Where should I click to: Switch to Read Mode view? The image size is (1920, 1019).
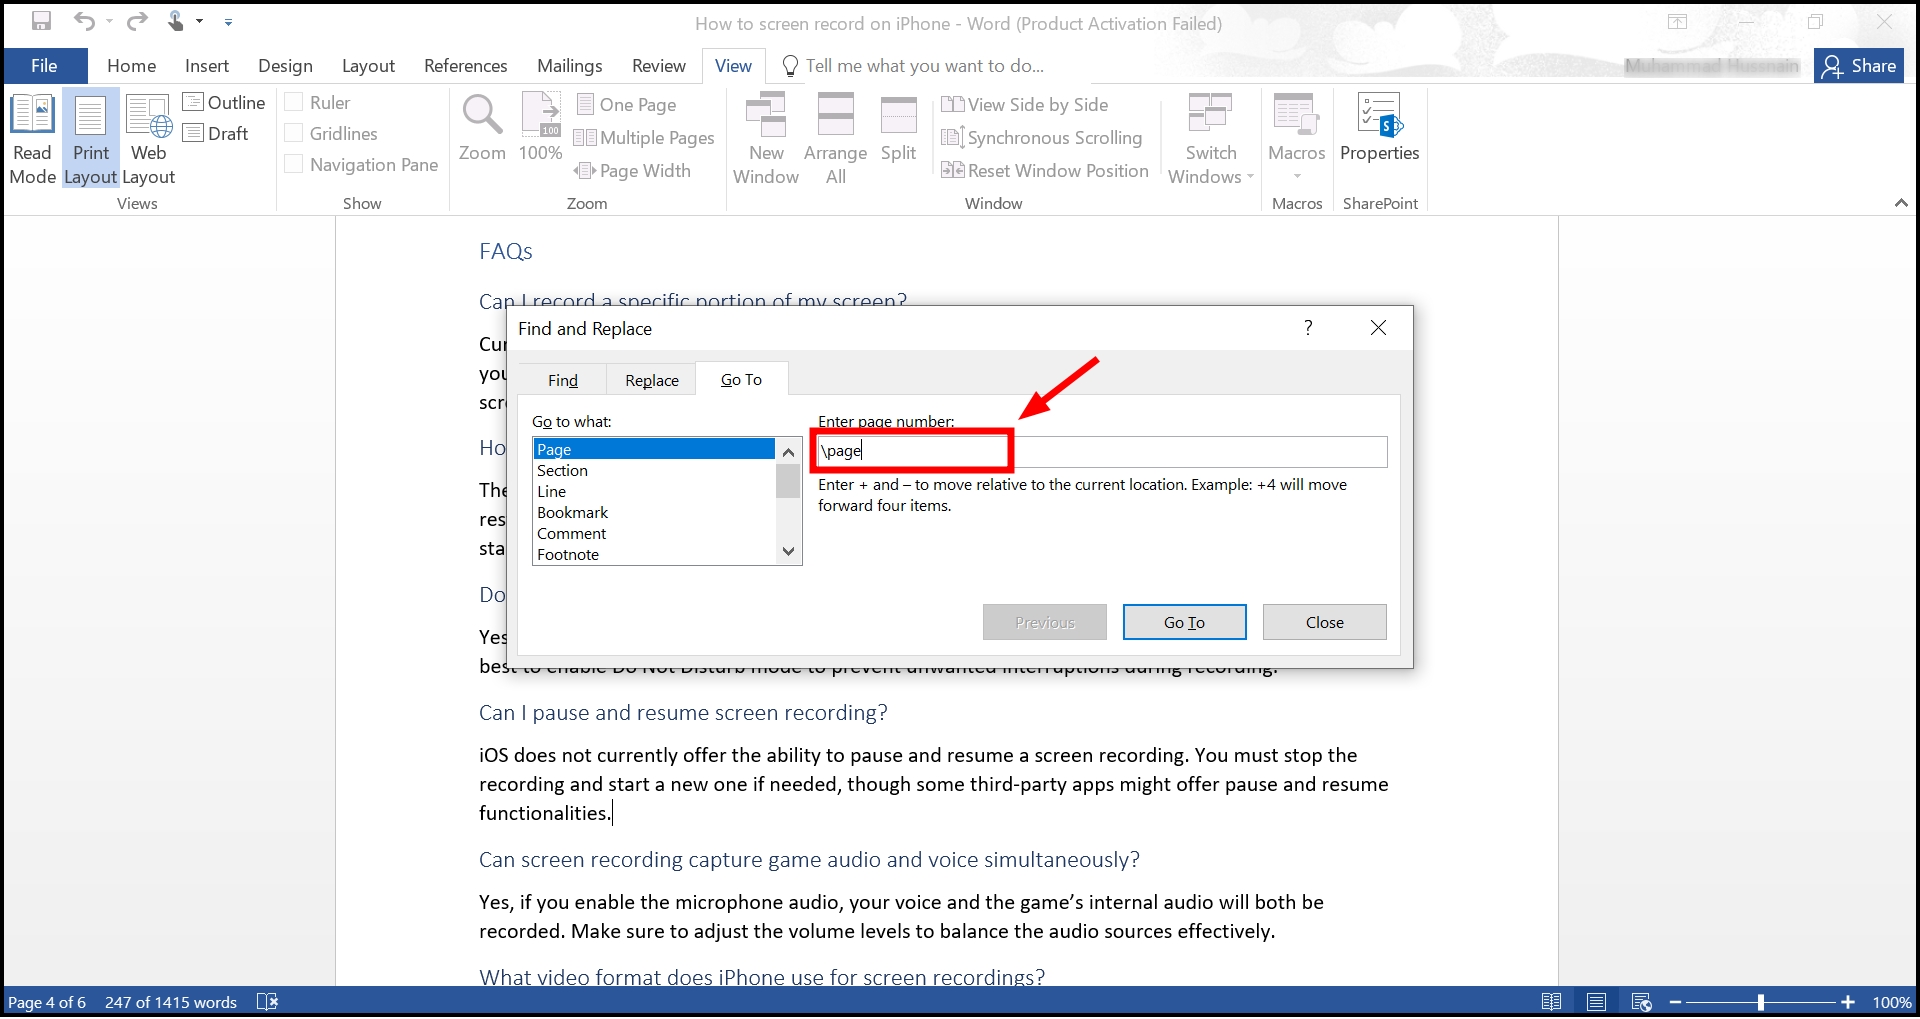[33, 140]
